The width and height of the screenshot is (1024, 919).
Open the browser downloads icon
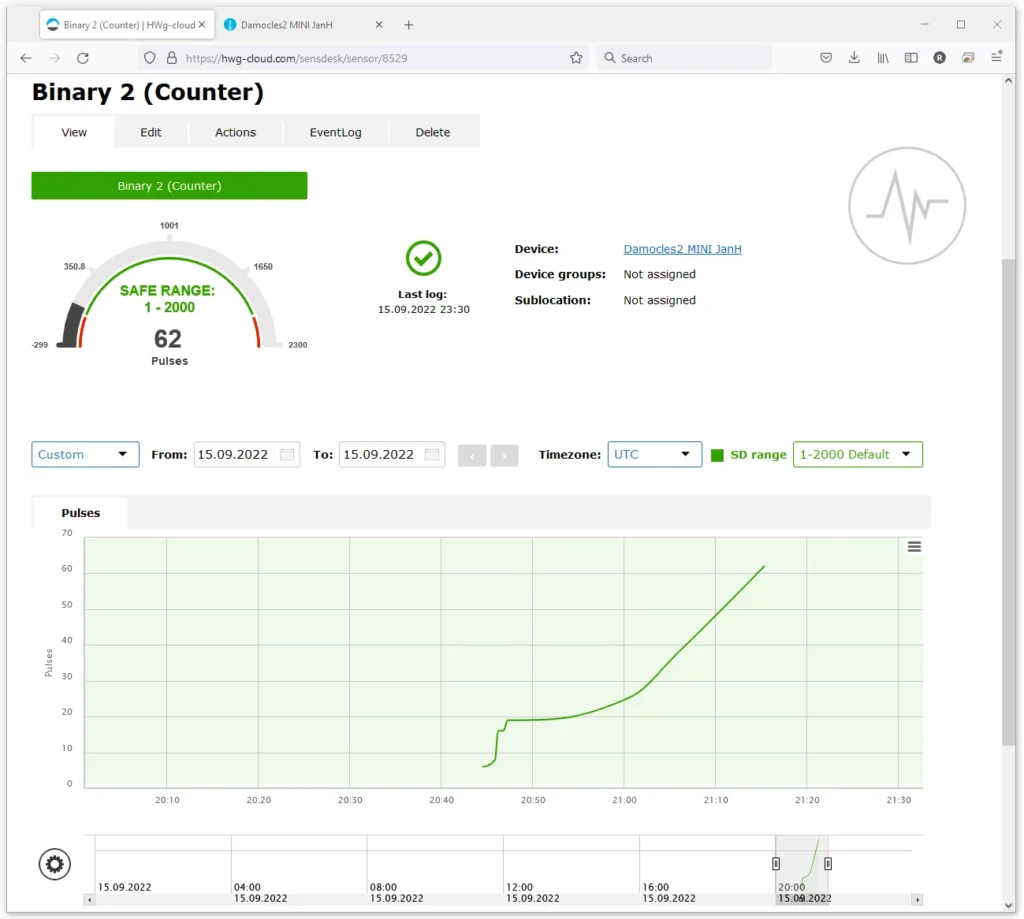pos(854,58)
